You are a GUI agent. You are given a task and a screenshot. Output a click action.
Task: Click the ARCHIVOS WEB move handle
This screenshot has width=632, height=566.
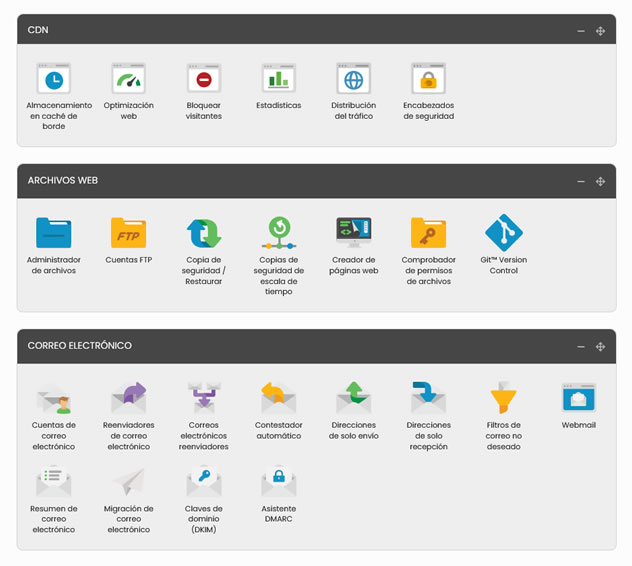pyautogui.click(x=600, y=181)
